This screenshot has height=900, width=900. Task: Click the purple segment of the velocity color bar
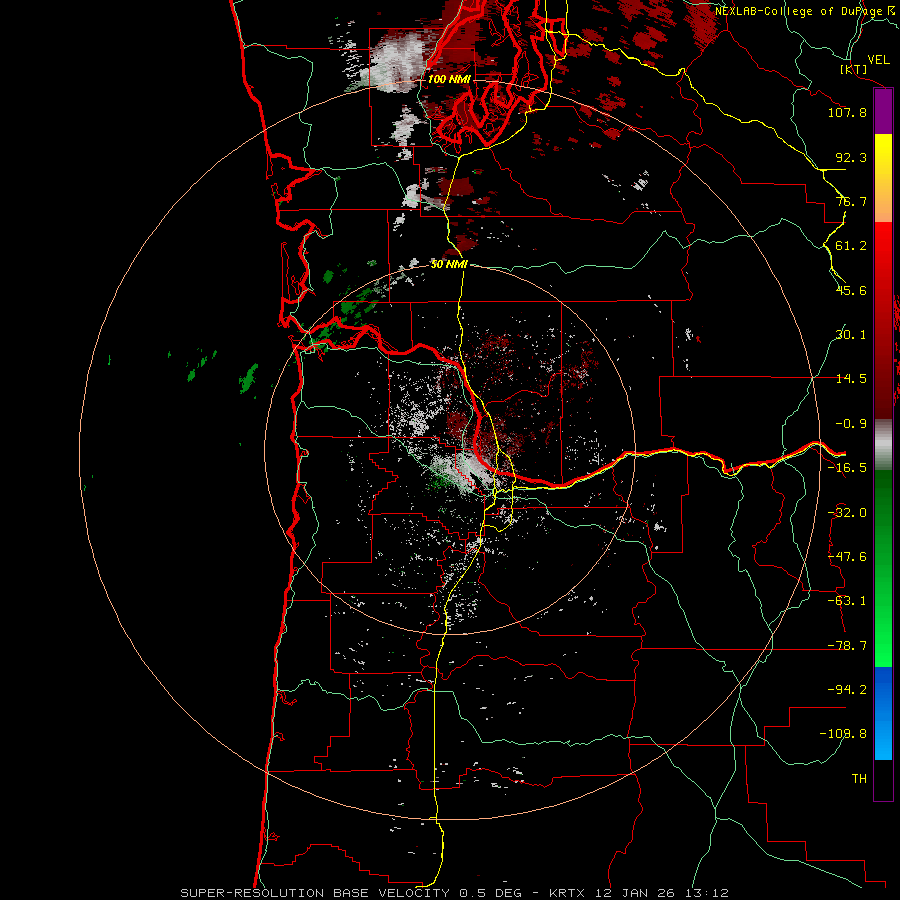(883, 111)
